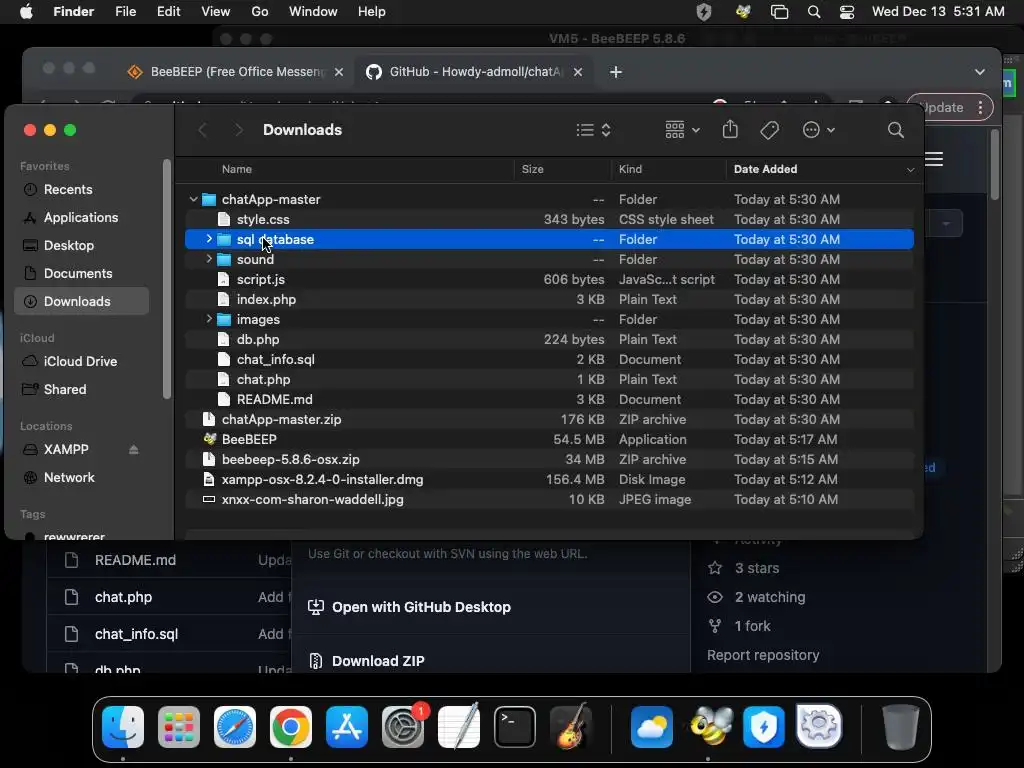Image resolution: width=1024 pixels, height=768 pixels.
Task: Open the Weather app in Dock
Action: 652,727
